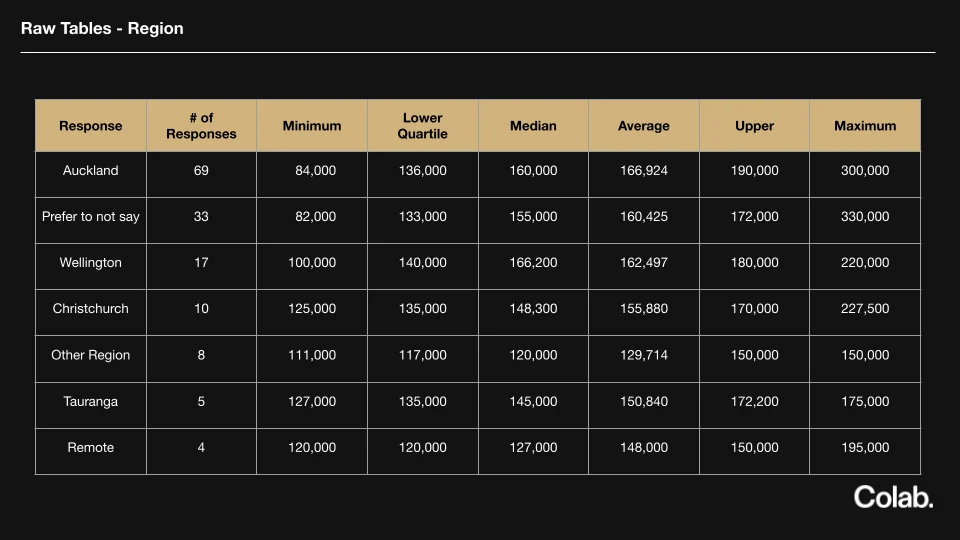Select the Auckland row label

[x=91, y=171]
